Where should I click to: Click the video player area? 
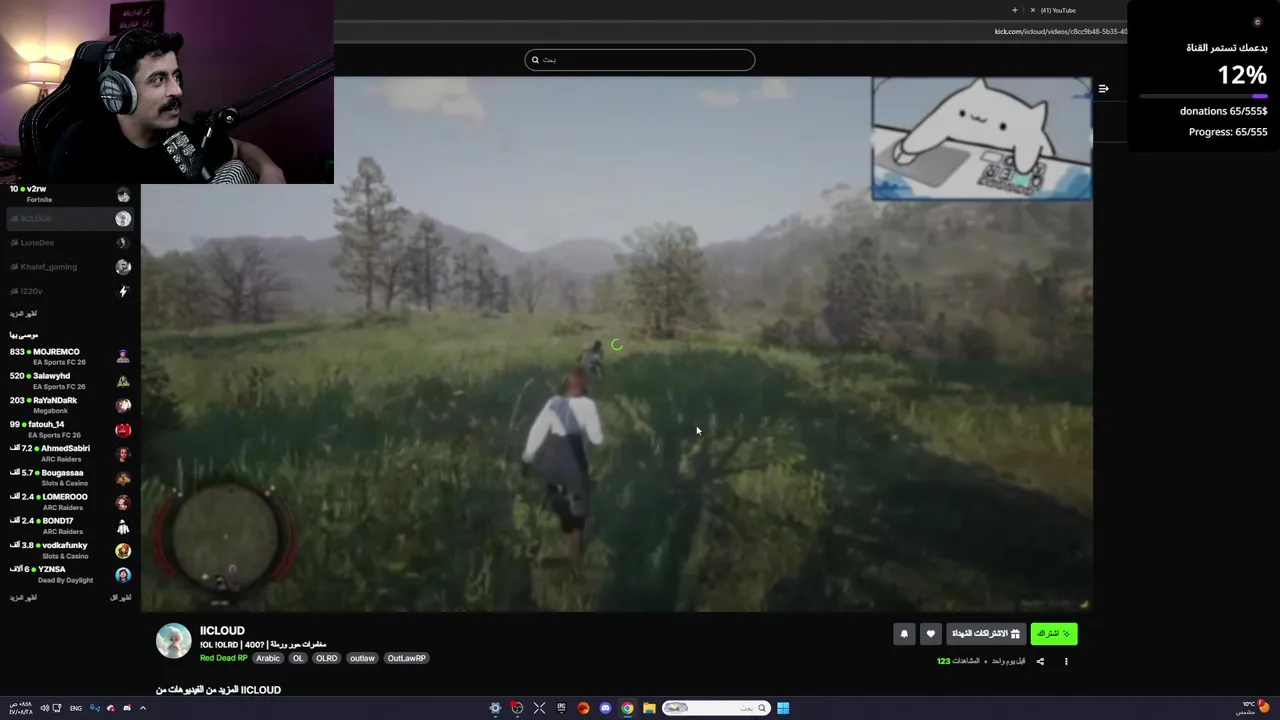(x=616, y=343)
